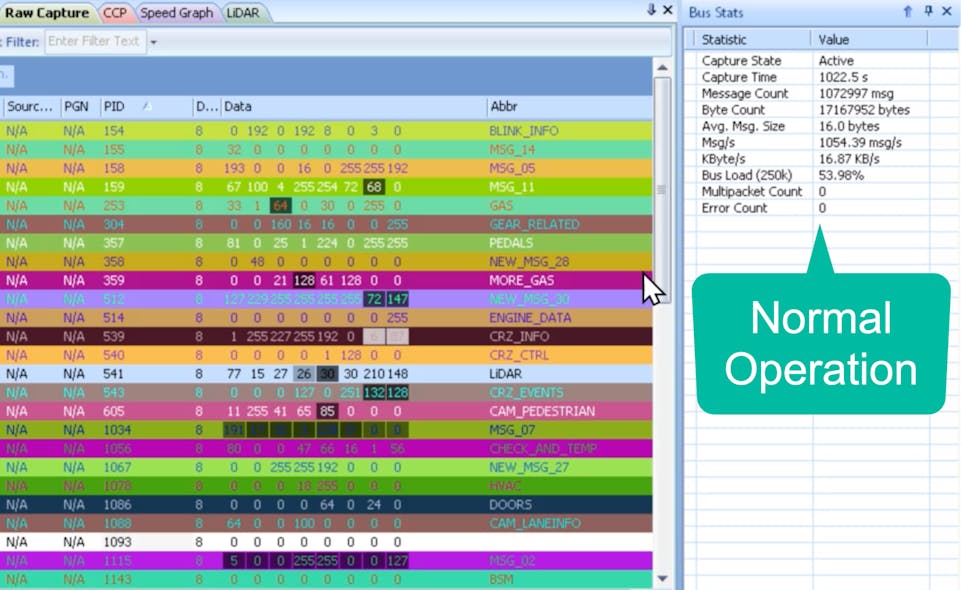Select the MSG_14 row
961x590 pixels.
tap(326, 149)
